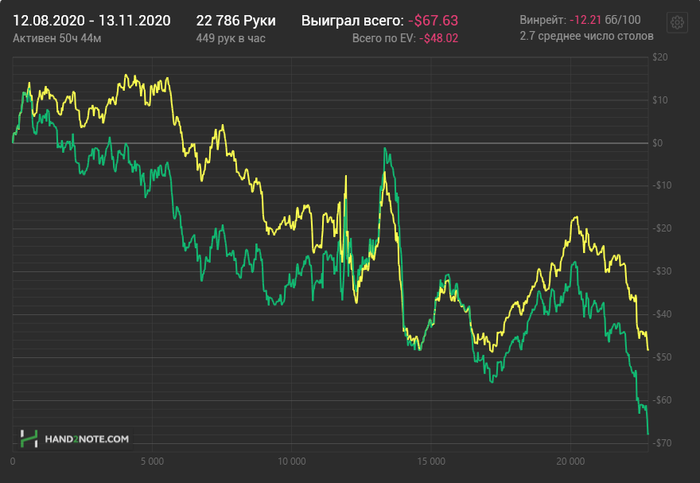Click the 'Выиграл всего:' label

click(352, 21)
